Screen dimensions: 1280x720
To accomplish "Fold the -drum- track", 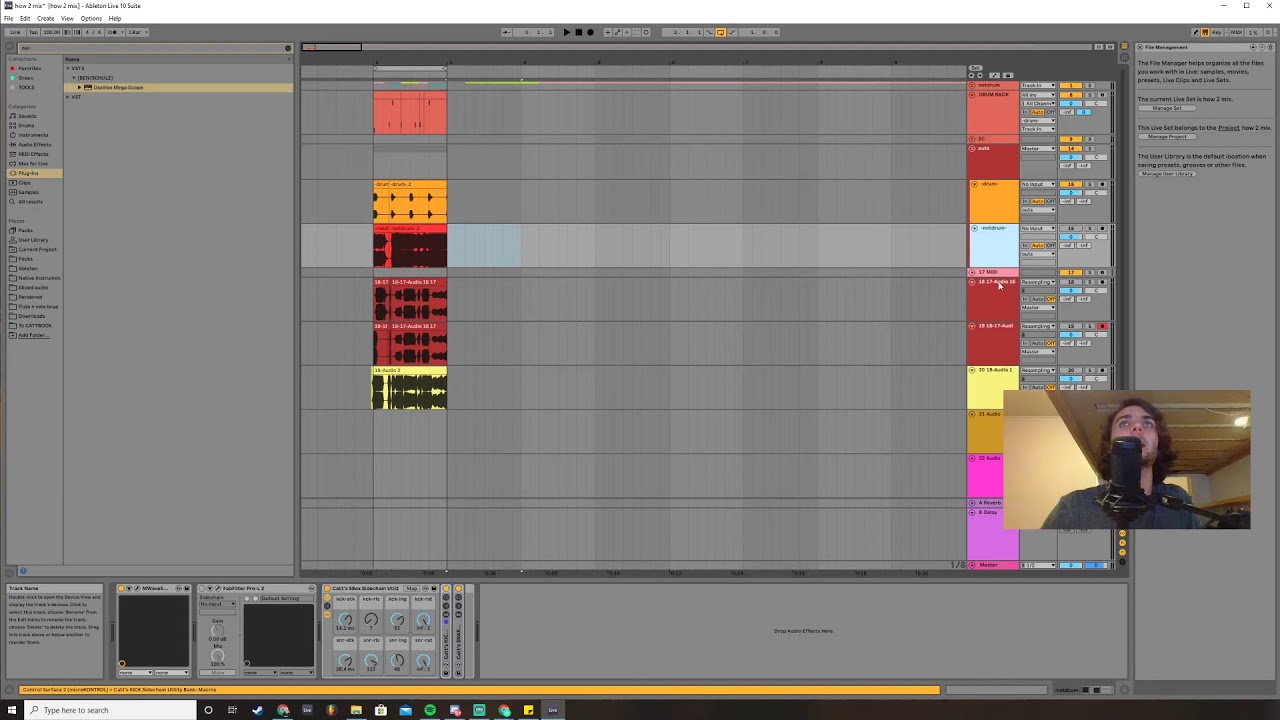I will [975, 184].
